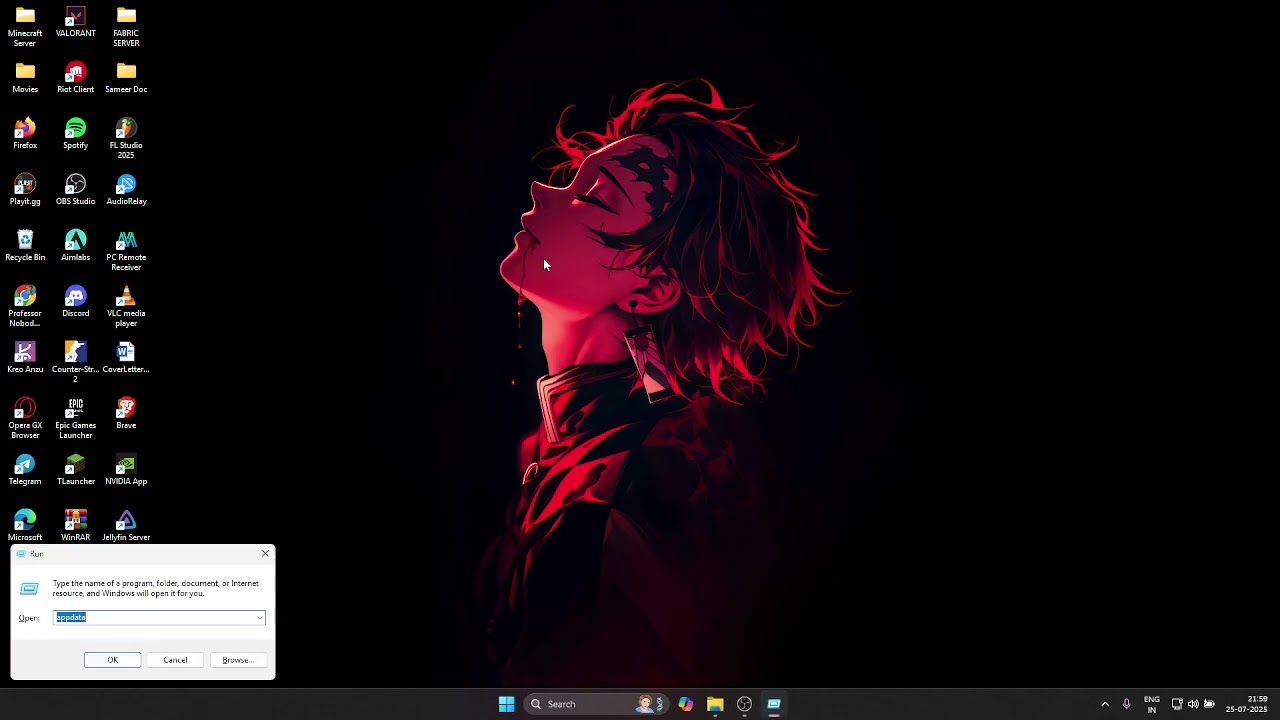Select the AudioRelay icon

pyautogui.click(x=126, y=189)
